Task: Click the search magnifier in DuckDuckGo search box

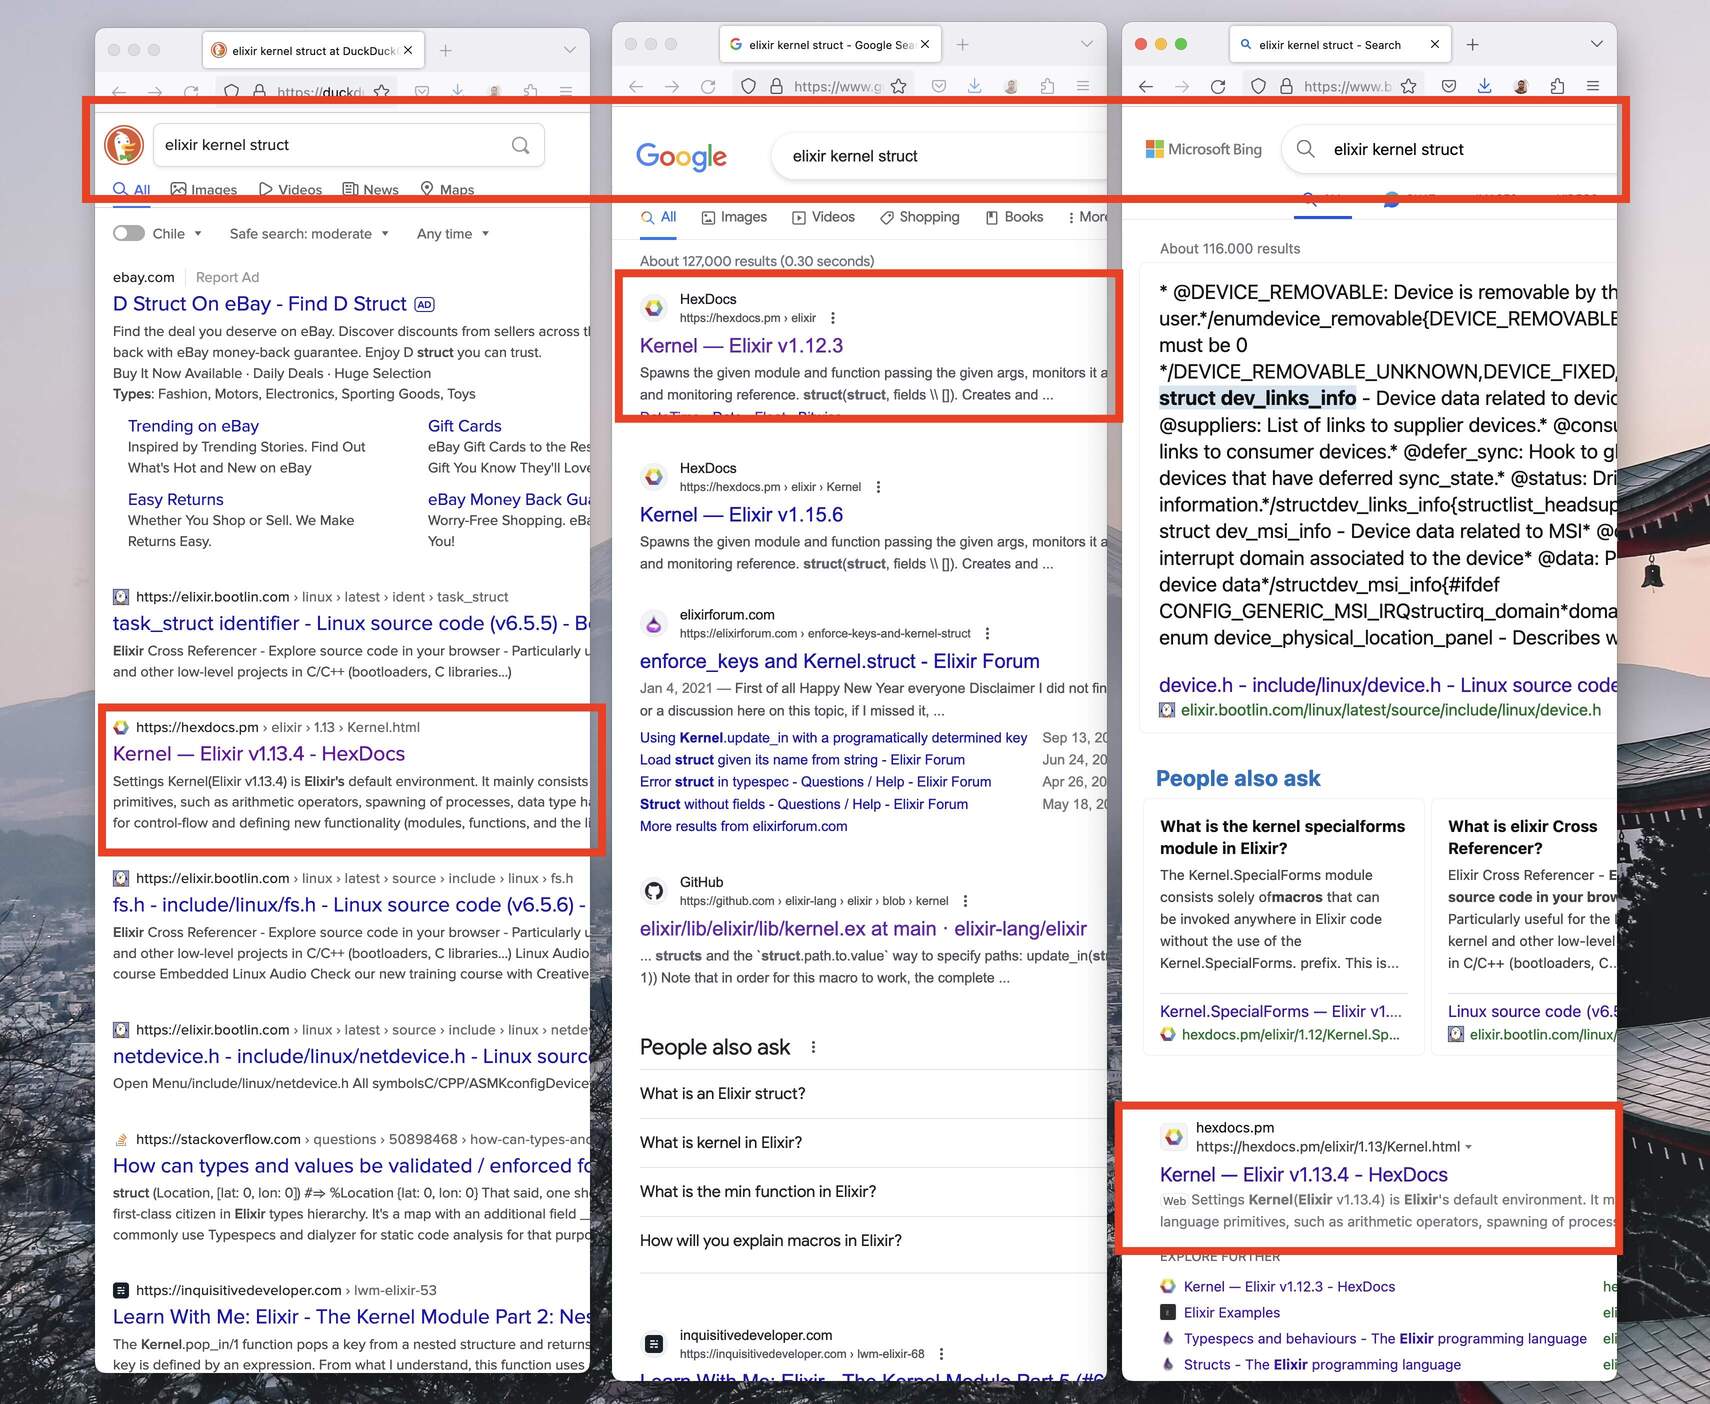Action: (520, 145)
